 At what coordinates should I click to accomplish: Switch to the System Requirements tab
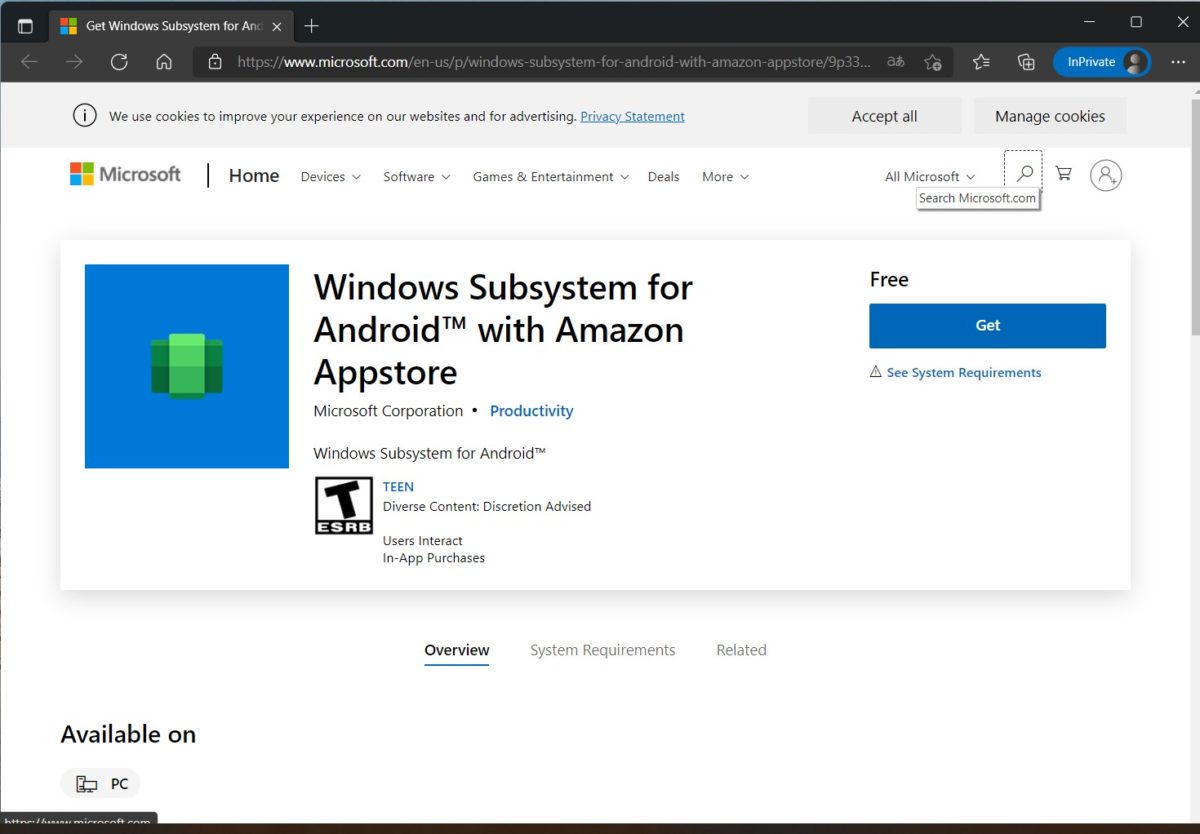pyautogui.click(x=603, y=650)
